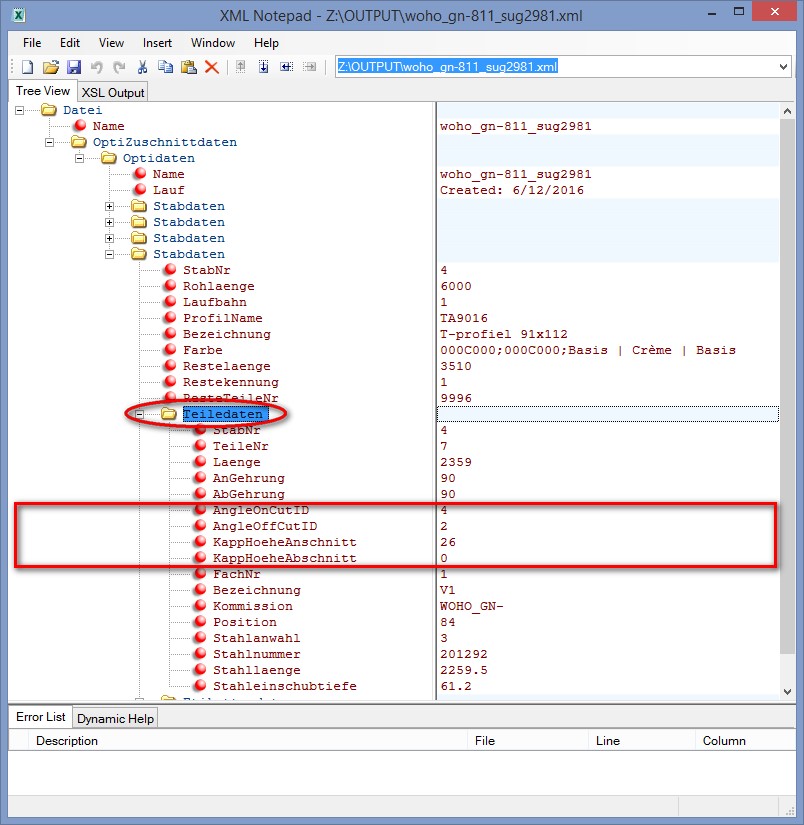This screenshot has width=804, height=825.
Task: Click the Nudge node right icon
Action: (310, 67)
